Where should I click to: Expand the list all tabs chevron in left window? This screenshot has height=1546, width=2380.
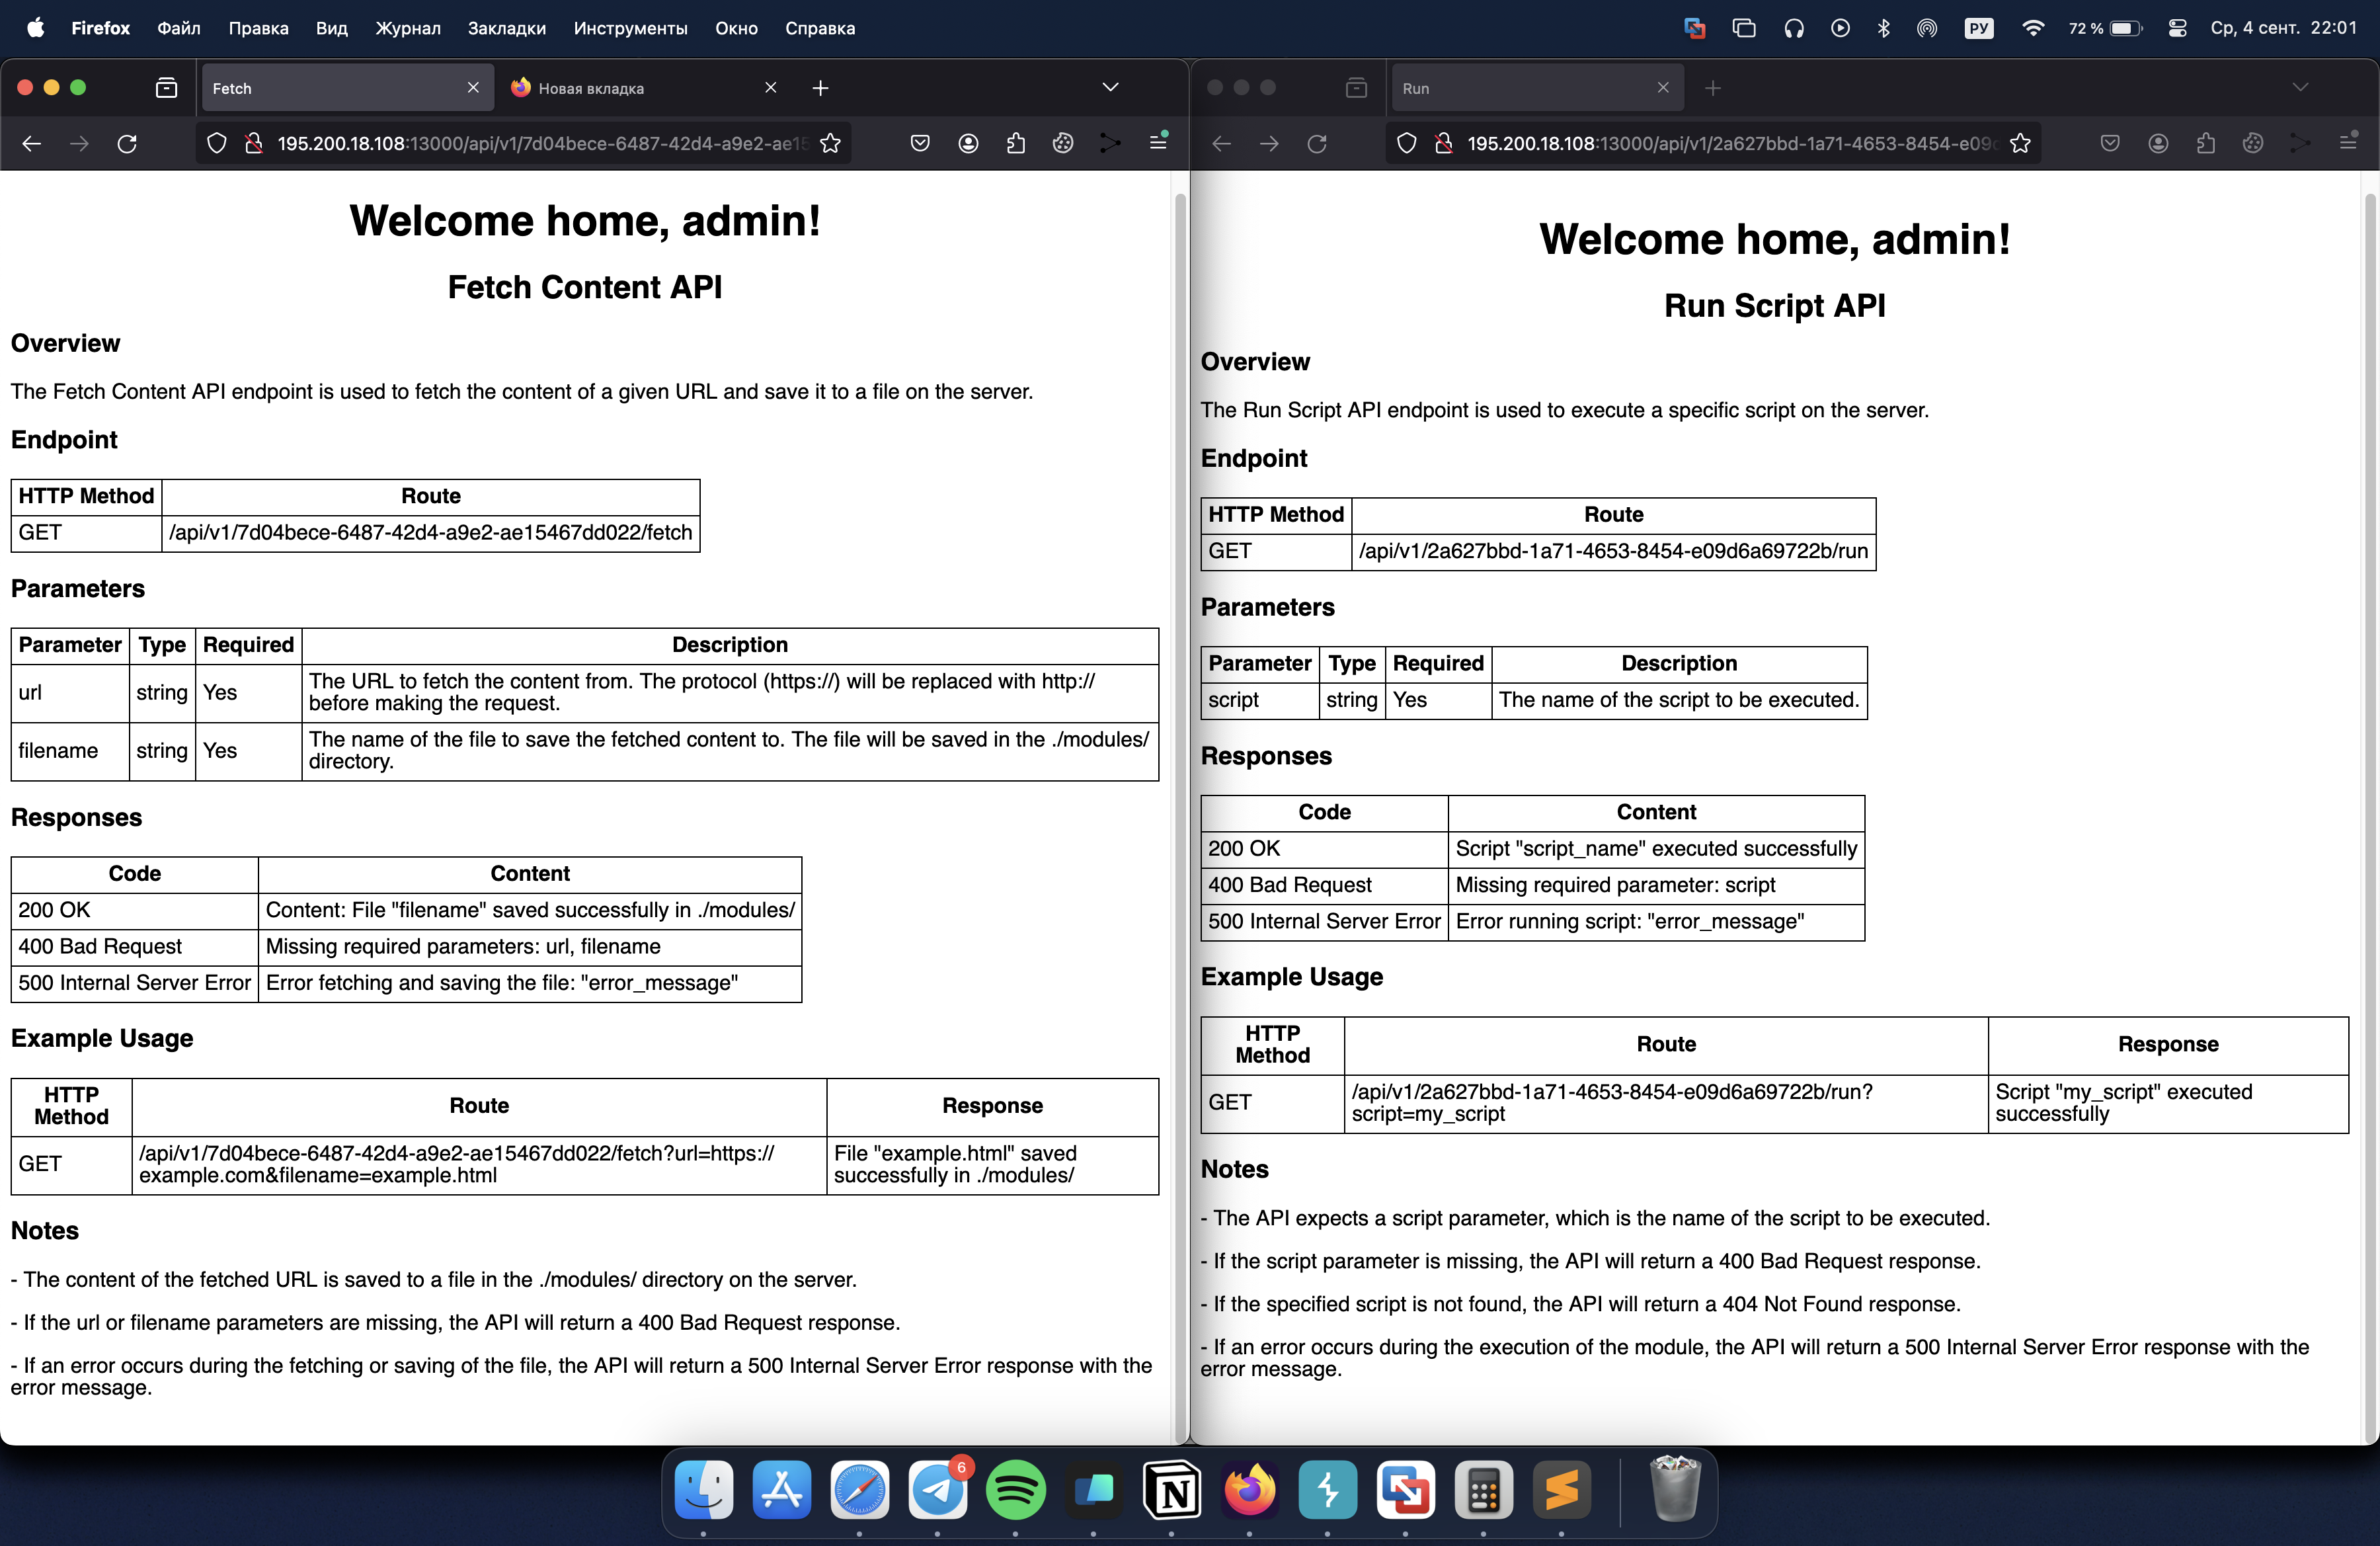click(x=1110, y=88)
